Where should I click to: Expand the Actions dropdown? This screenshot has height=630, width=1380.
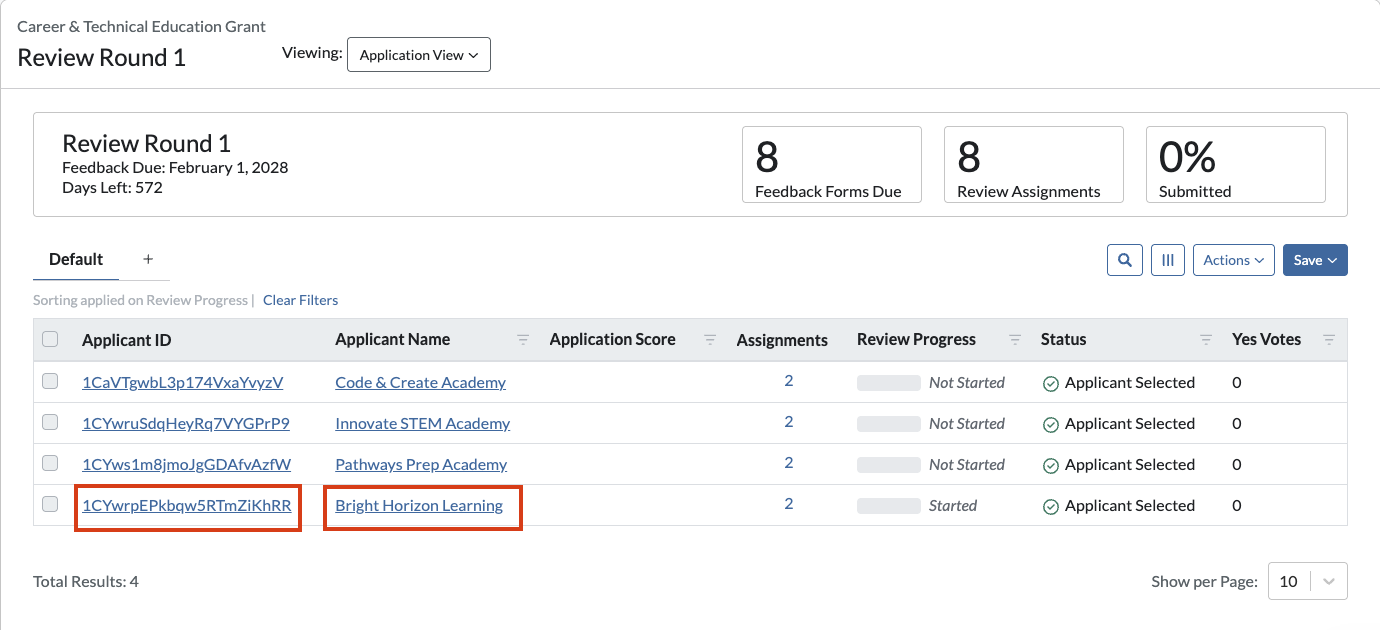pos(1234,260)
